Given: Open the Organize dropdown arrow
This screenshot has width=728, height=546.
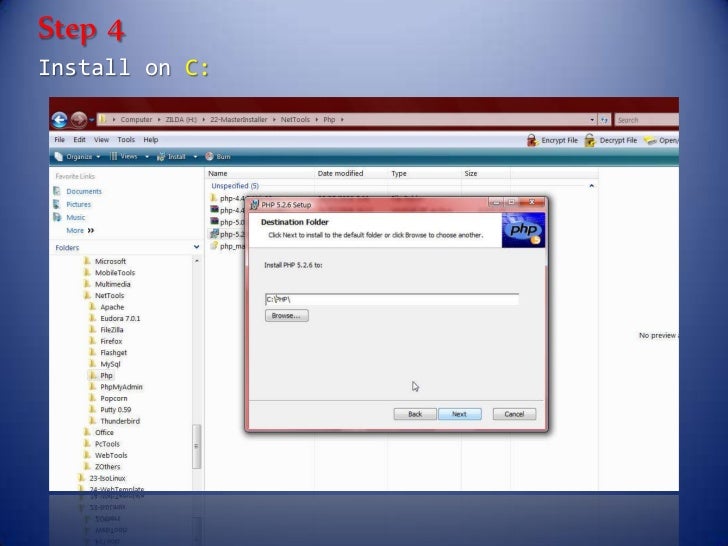Looking at the screenshot, I should coord(98,157).
